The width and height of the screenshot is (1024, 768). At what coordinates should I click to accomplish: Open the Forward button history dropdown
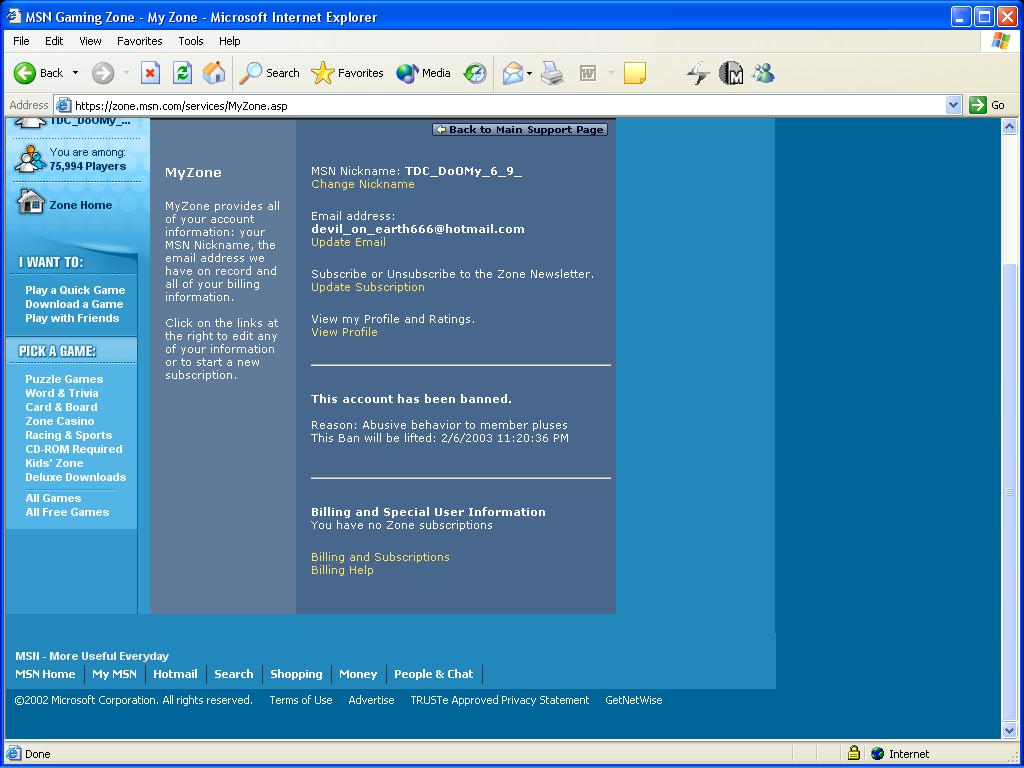126,73
